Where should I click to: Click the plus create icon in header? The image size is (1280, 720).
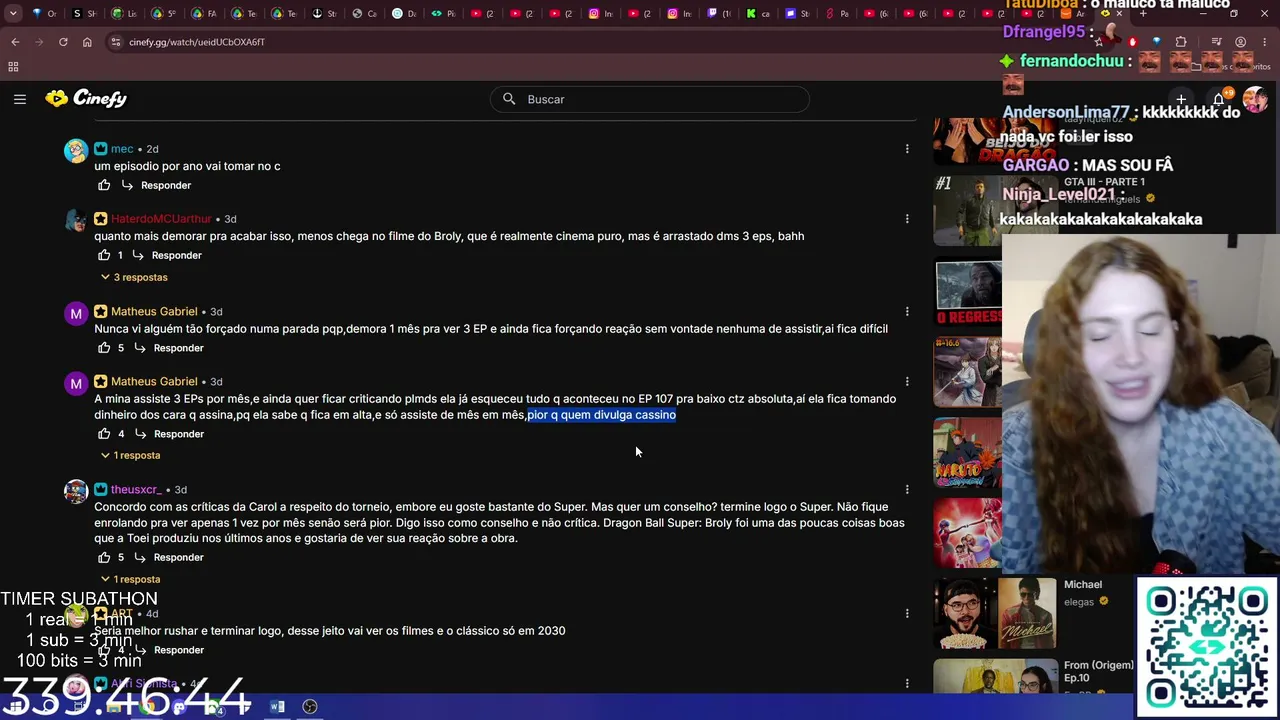click(1181, 99)
